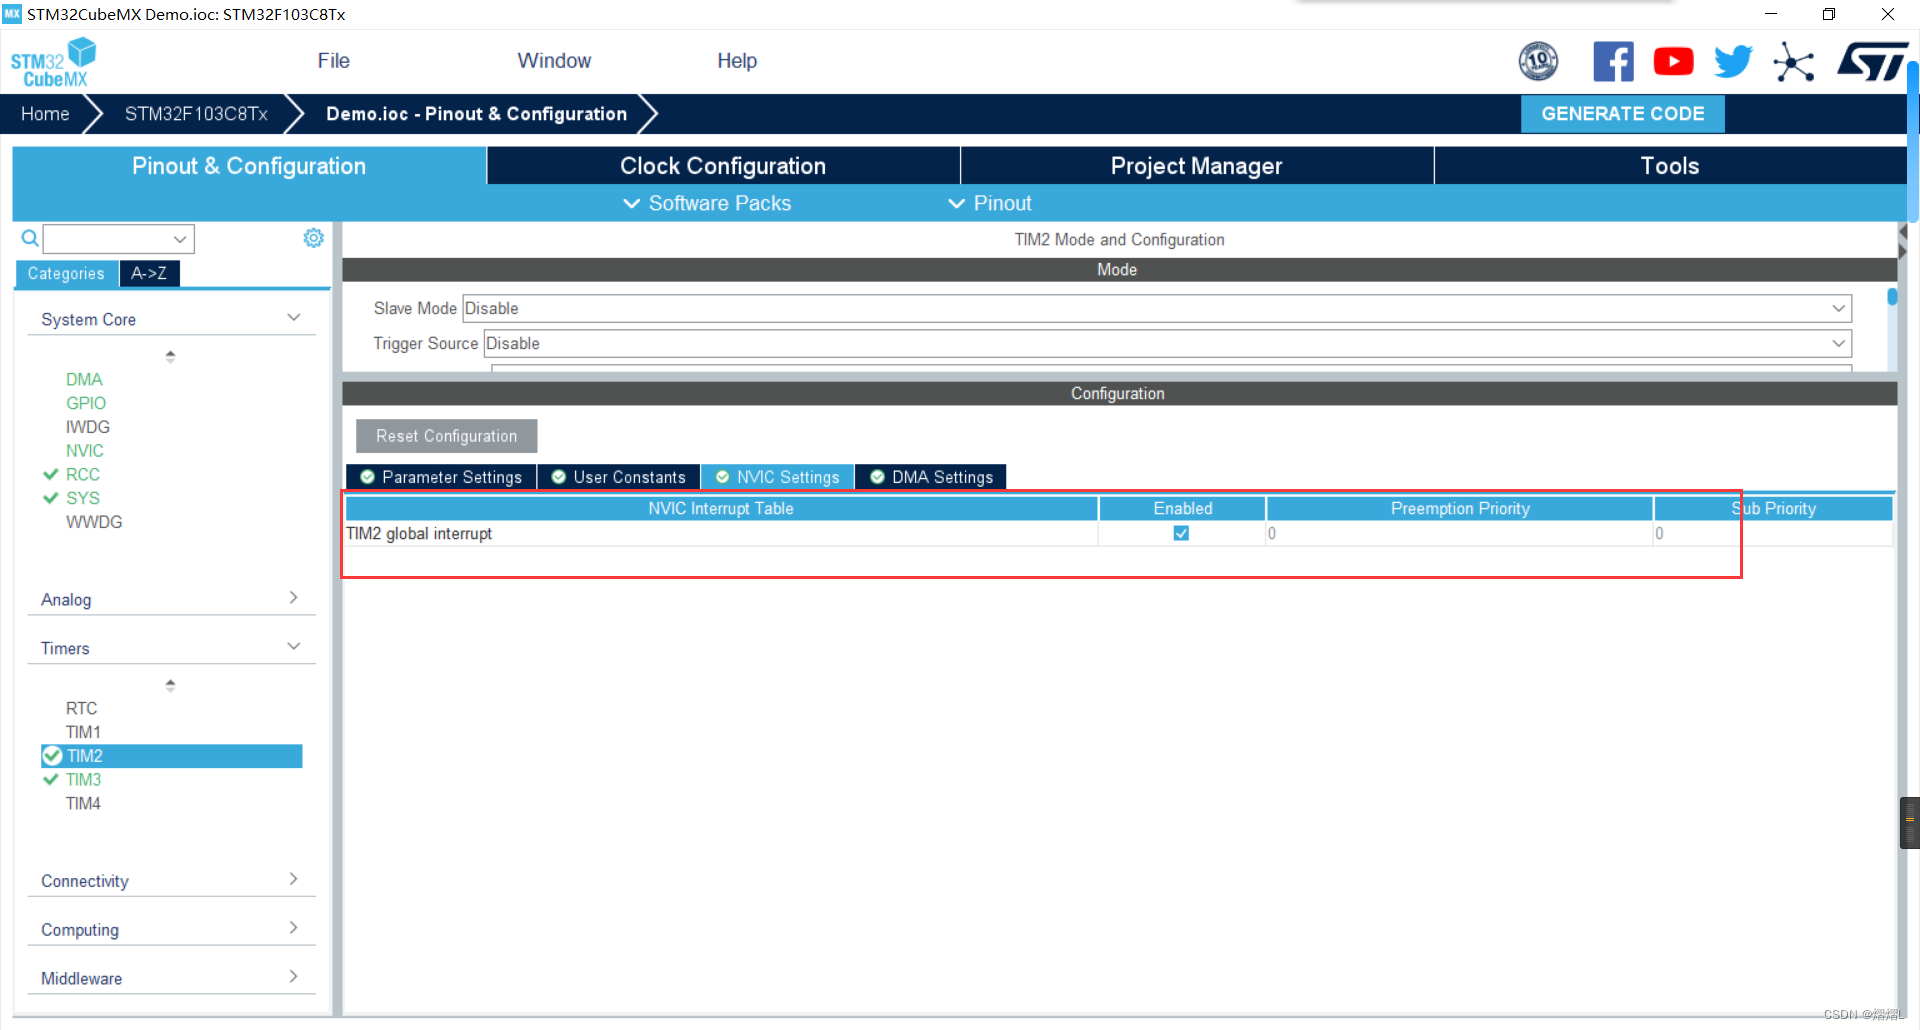Expand the Middleware category

click(171, 979)
